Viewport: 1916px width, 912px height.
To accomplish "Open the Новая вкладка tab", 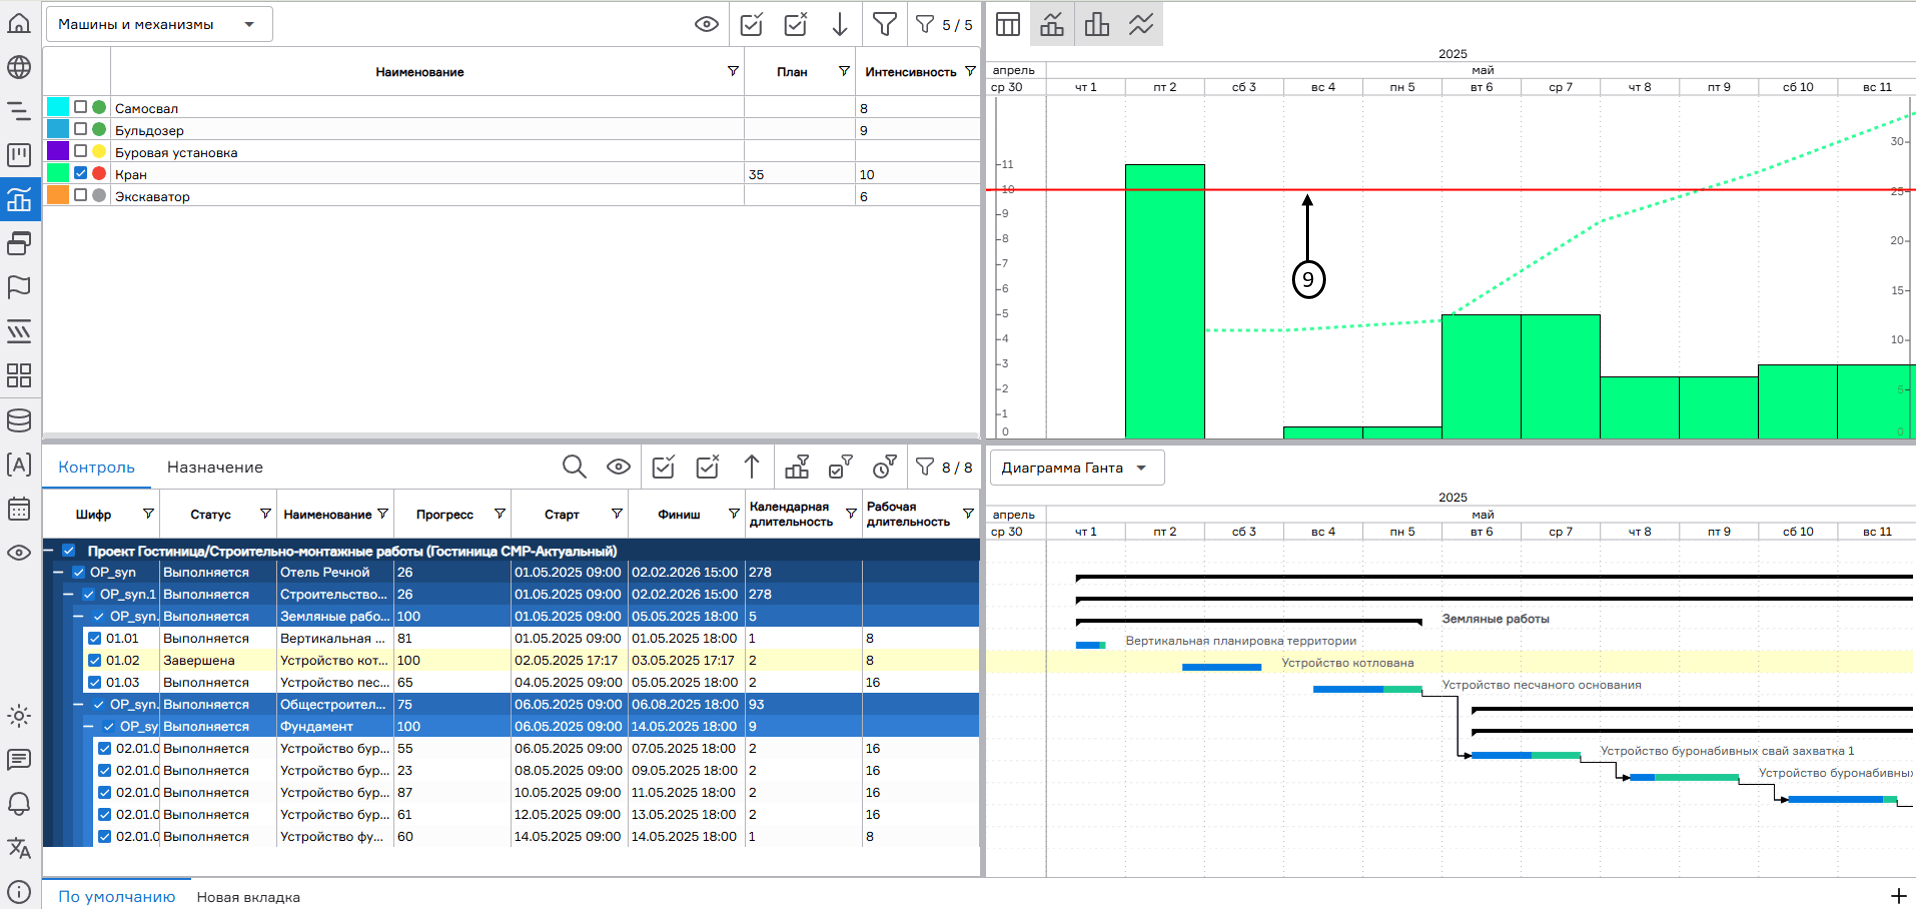I will (x=248, y=897).
